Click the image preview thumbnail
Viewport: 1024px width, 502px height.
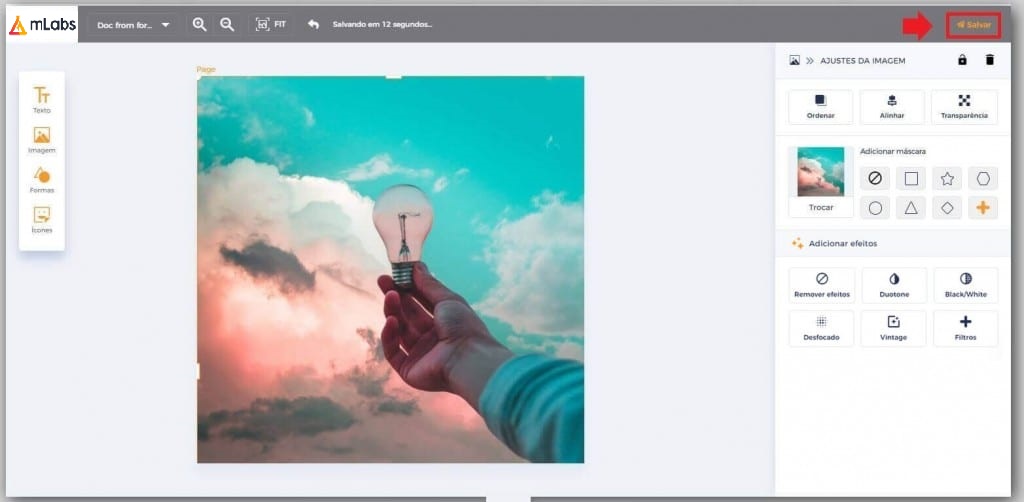coord(820,172)
